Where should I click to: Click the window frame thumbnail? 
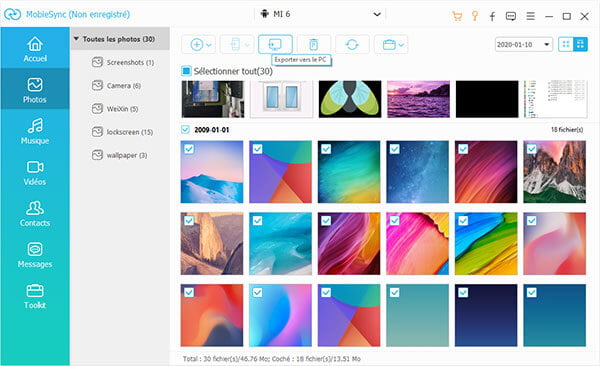click(281, 99)
